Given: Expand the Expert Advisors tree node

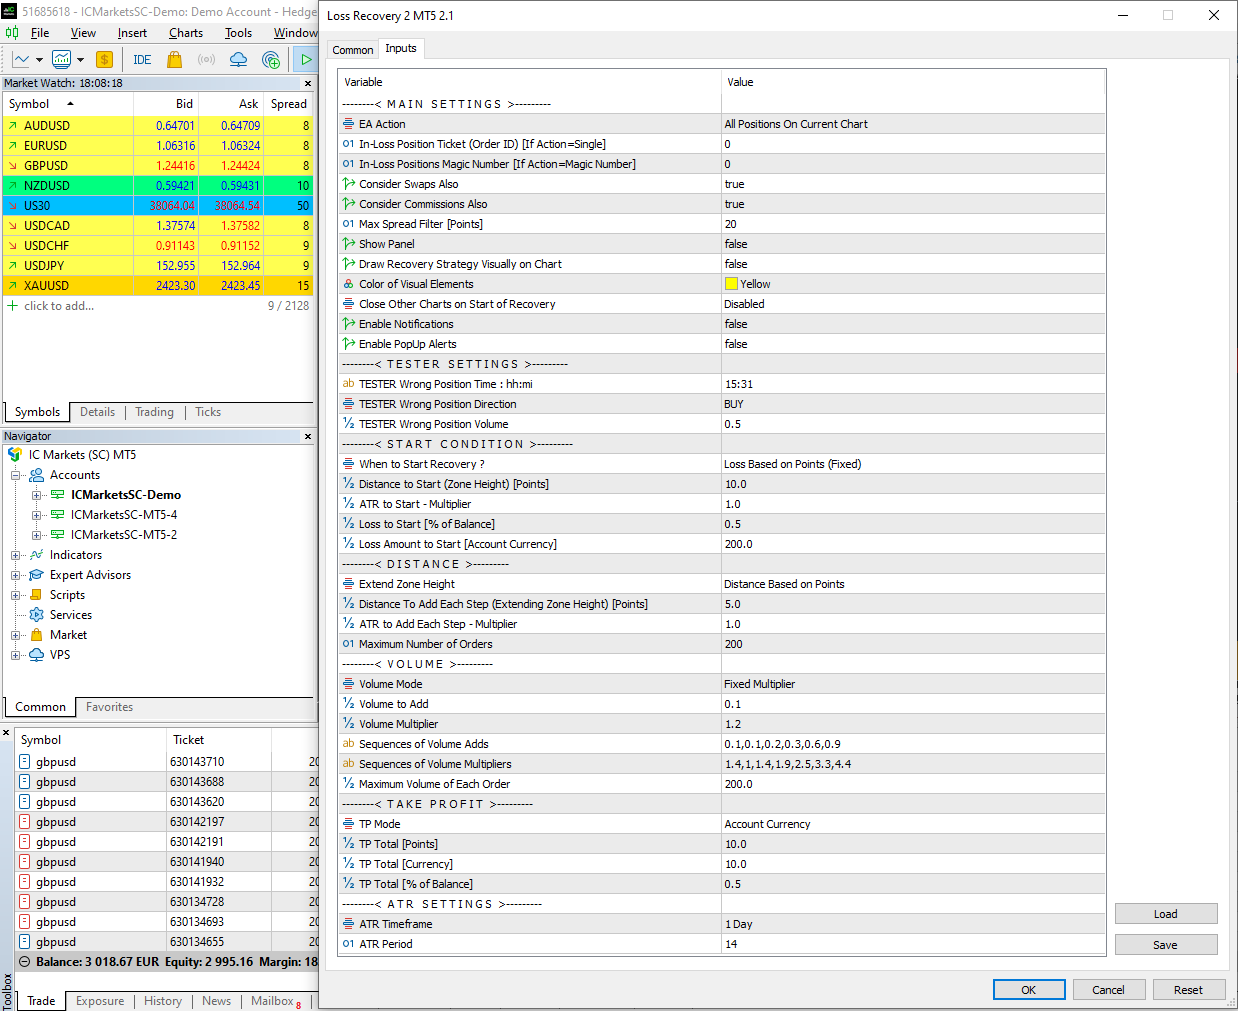Looking at the screenshot, I should click(x=16, y=575).
